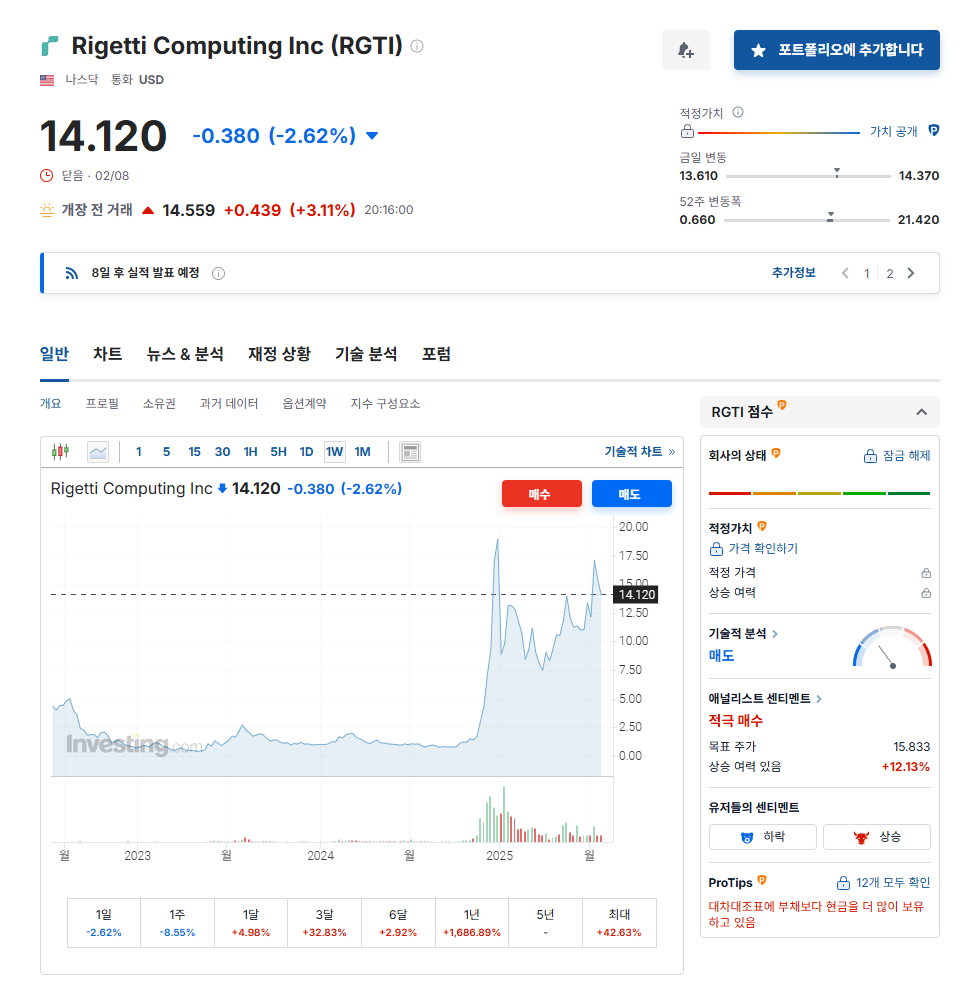Select 옵션계약 sub-tab
This screenshot has height=984, width=968.
click(x=304, y=404)
